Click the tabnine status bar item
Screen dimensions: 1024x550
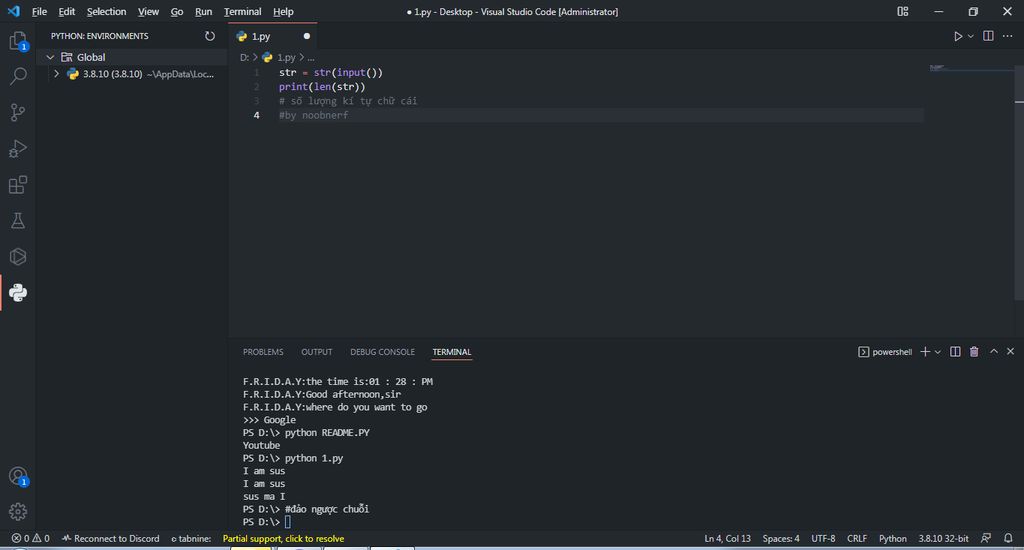coord(191,538)
